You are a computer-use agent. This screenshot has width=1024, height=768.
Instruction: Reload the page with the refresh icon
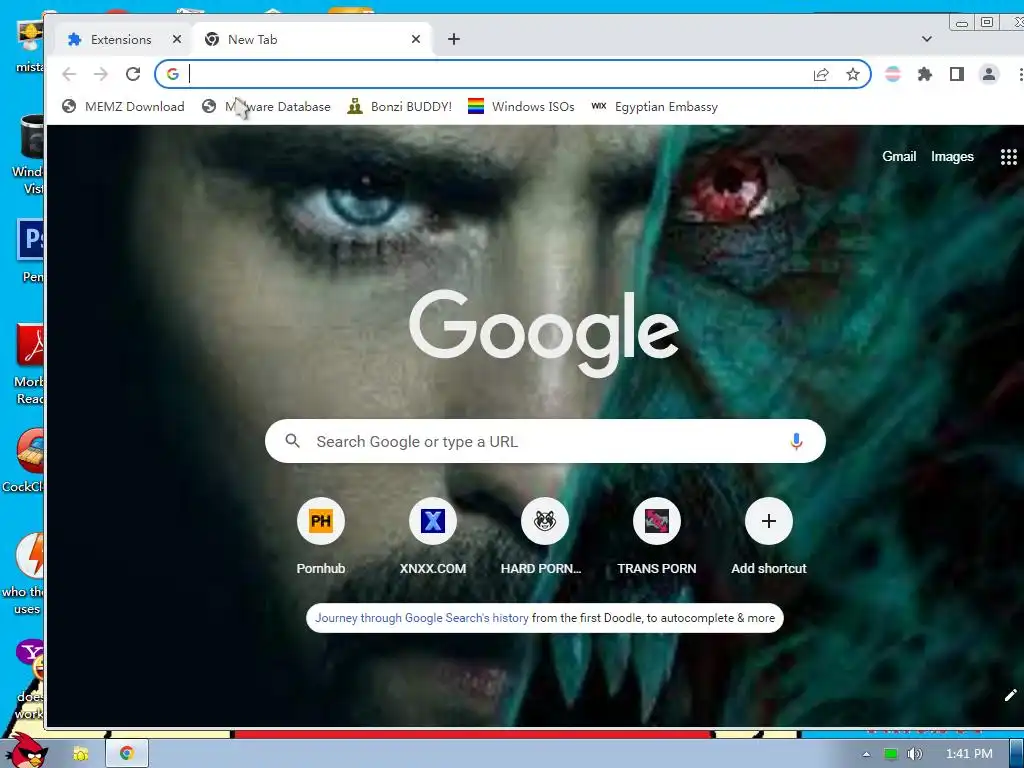(133, 74)
